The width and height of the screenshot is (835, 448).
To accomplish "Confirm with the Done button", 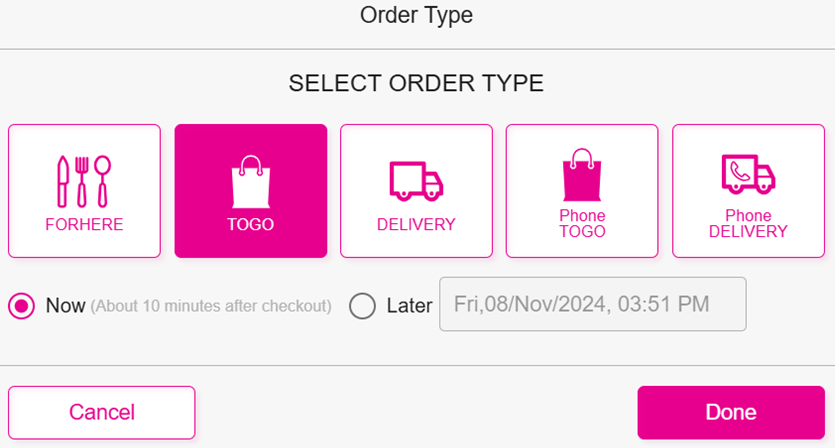I will tap(730, 412).
